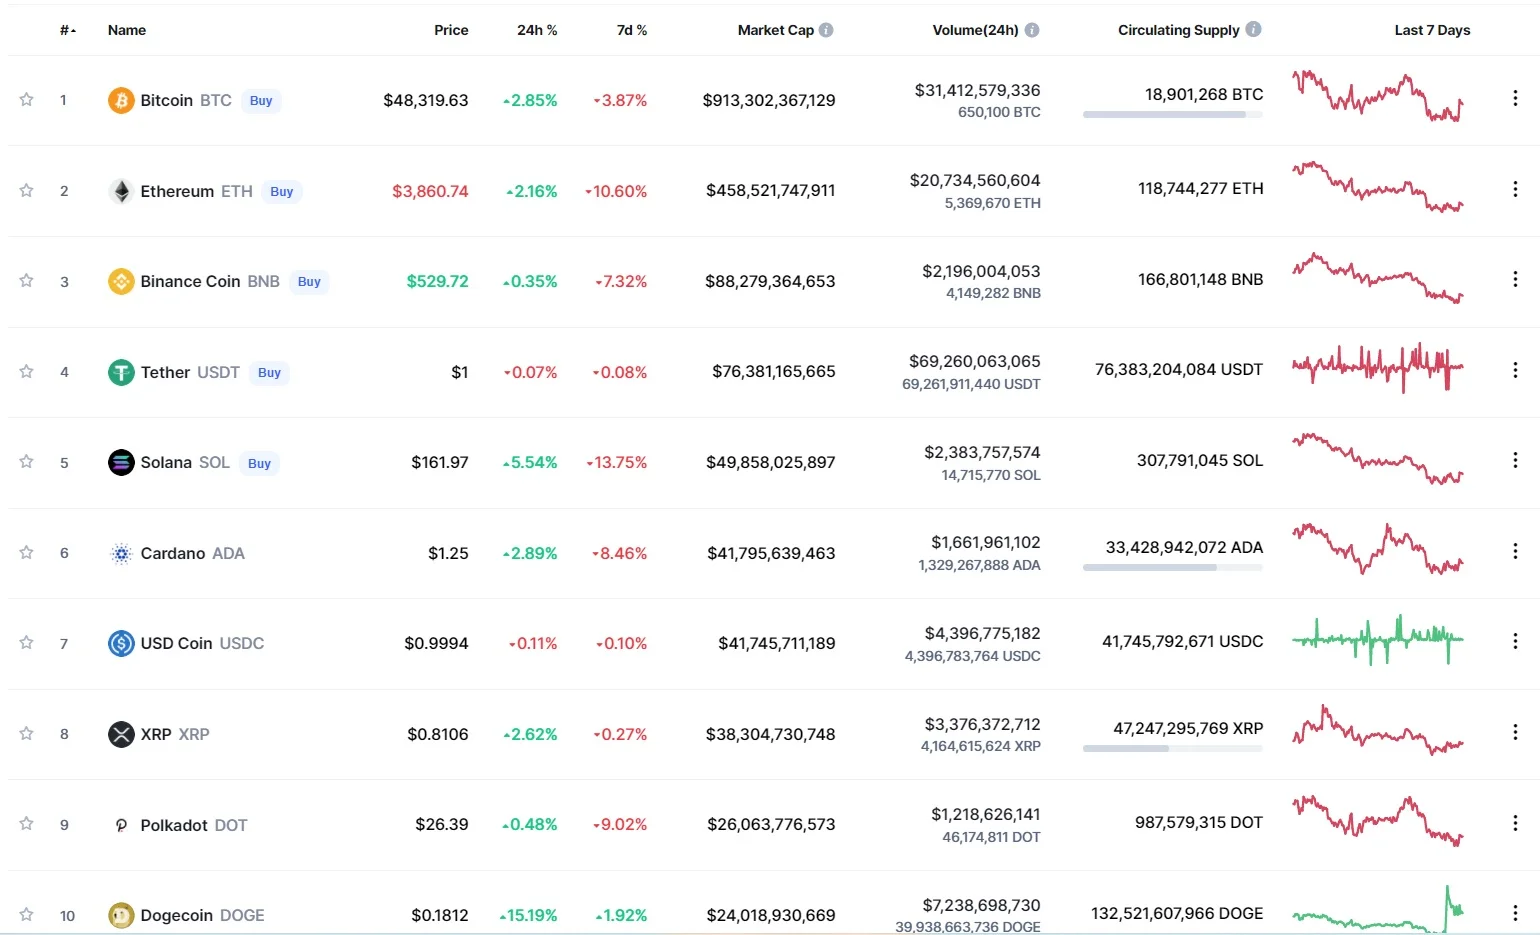Sort by 24h % column header
The image size is (1540, 935).
[x=537, y=30]
